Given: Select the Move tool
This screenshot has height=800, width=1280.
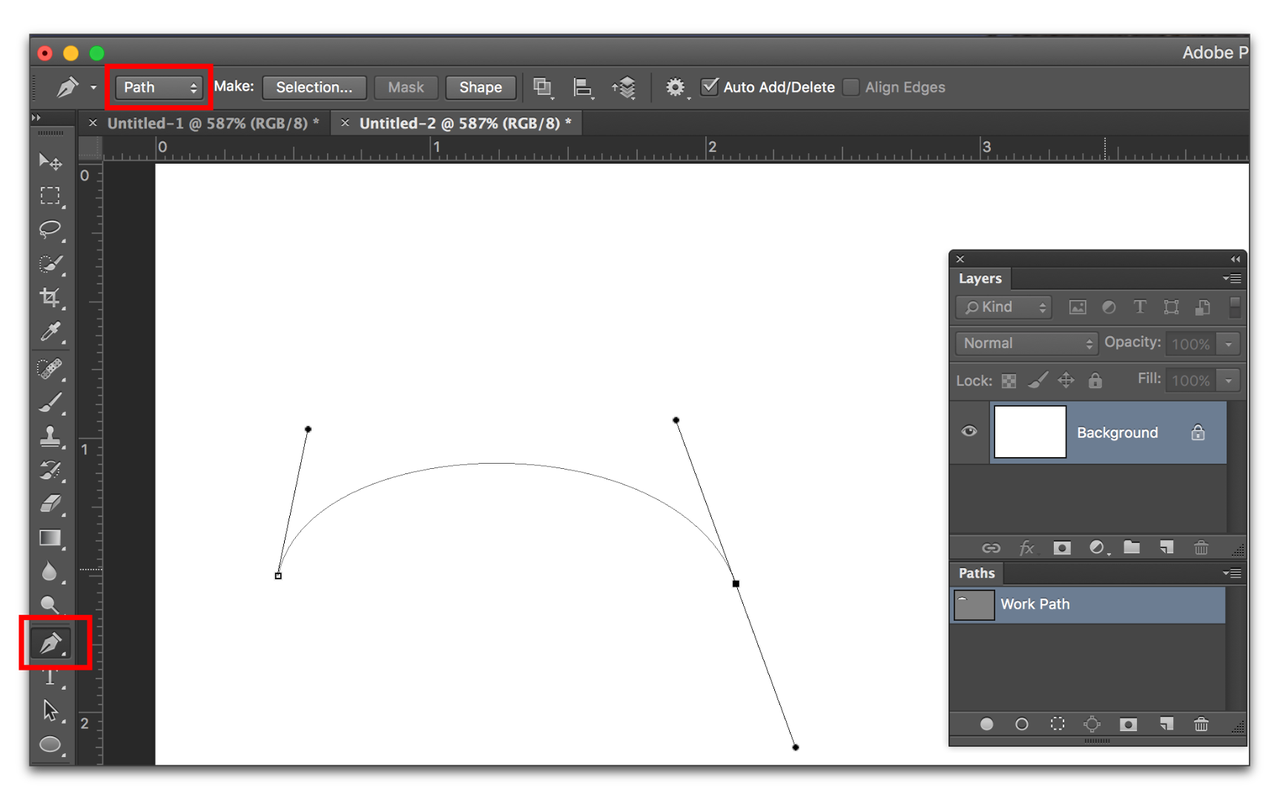Looking at the screenshot, I should click(52, 161).
